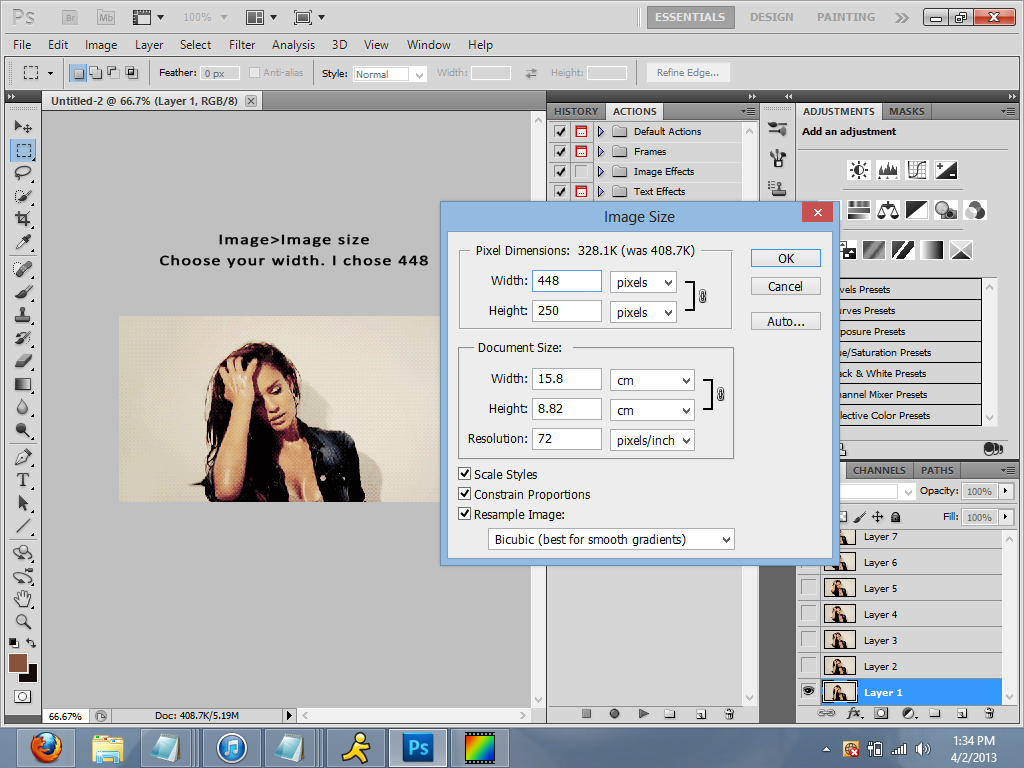The height and width of the screenshot is (768, 1024).
Task: Click OK in Image Size dialog
Action: pos(786,258)
